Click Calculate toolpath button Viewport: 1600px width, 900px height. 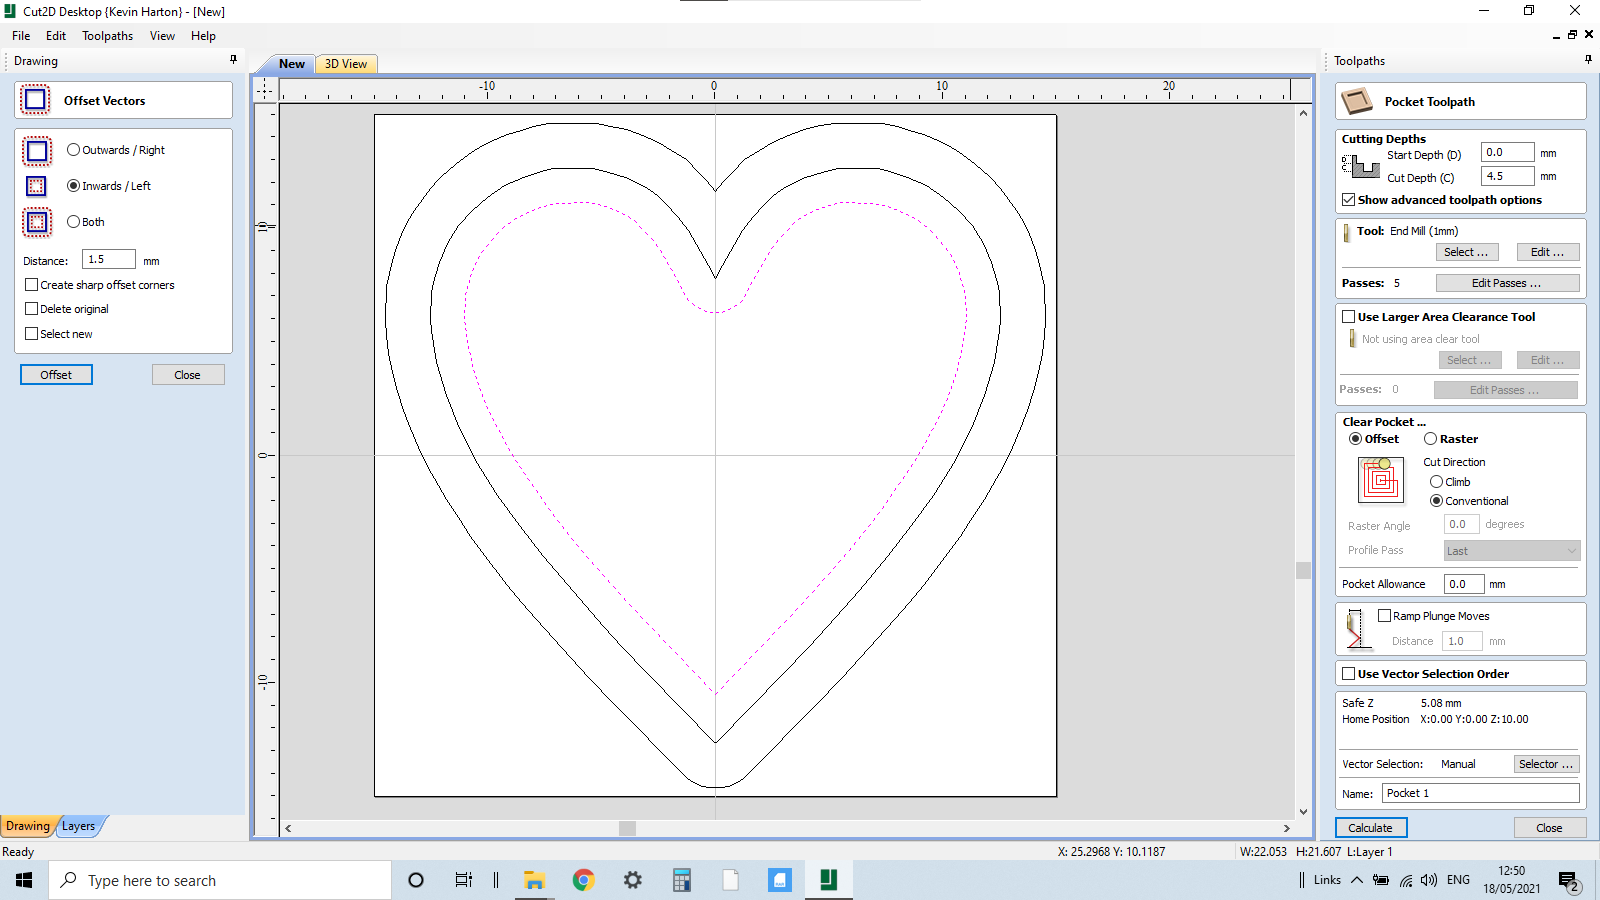1371,828
